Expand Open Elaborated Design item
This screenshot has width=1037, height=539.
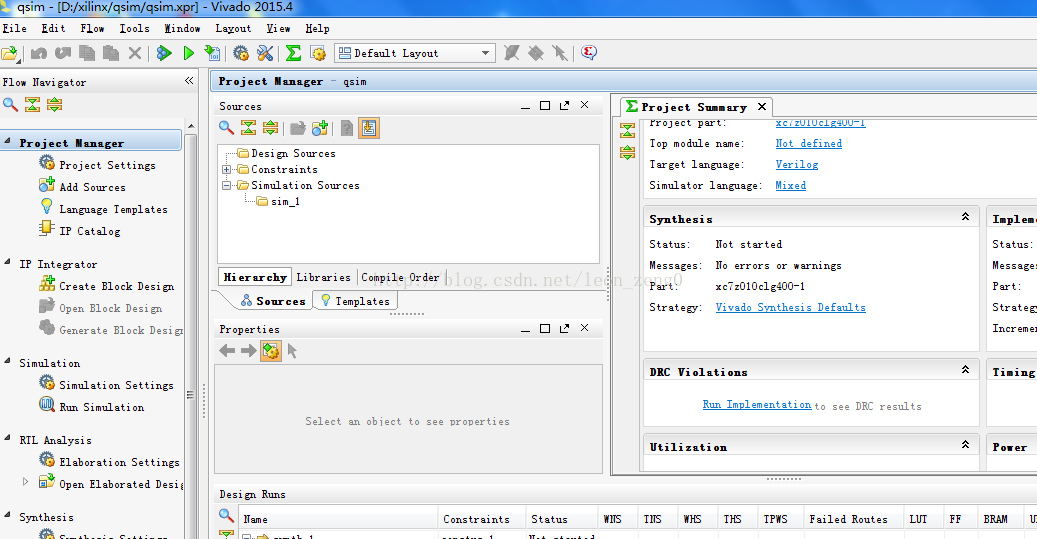tap(26, 482)
